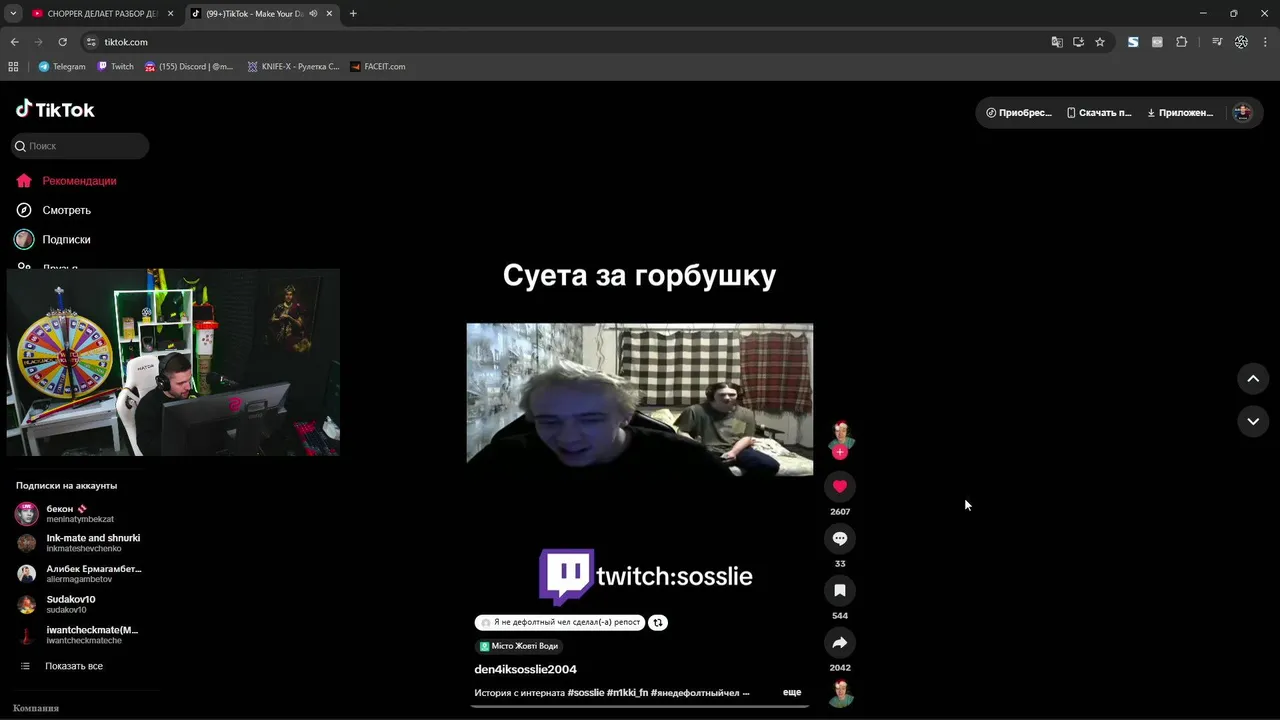Go to the previous video with the up arrow
Screen dimensions: 1280x720
[1253, 378]
